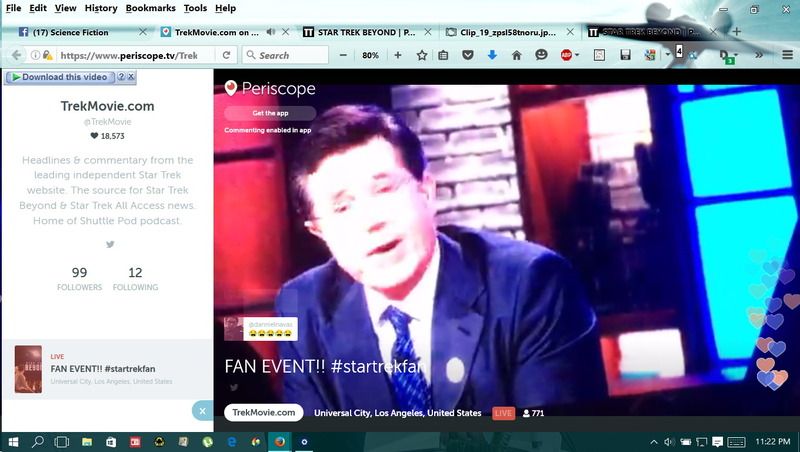
Task: Show hidden system tray icons
Action: pyautogui.click(x=654, y=442)
